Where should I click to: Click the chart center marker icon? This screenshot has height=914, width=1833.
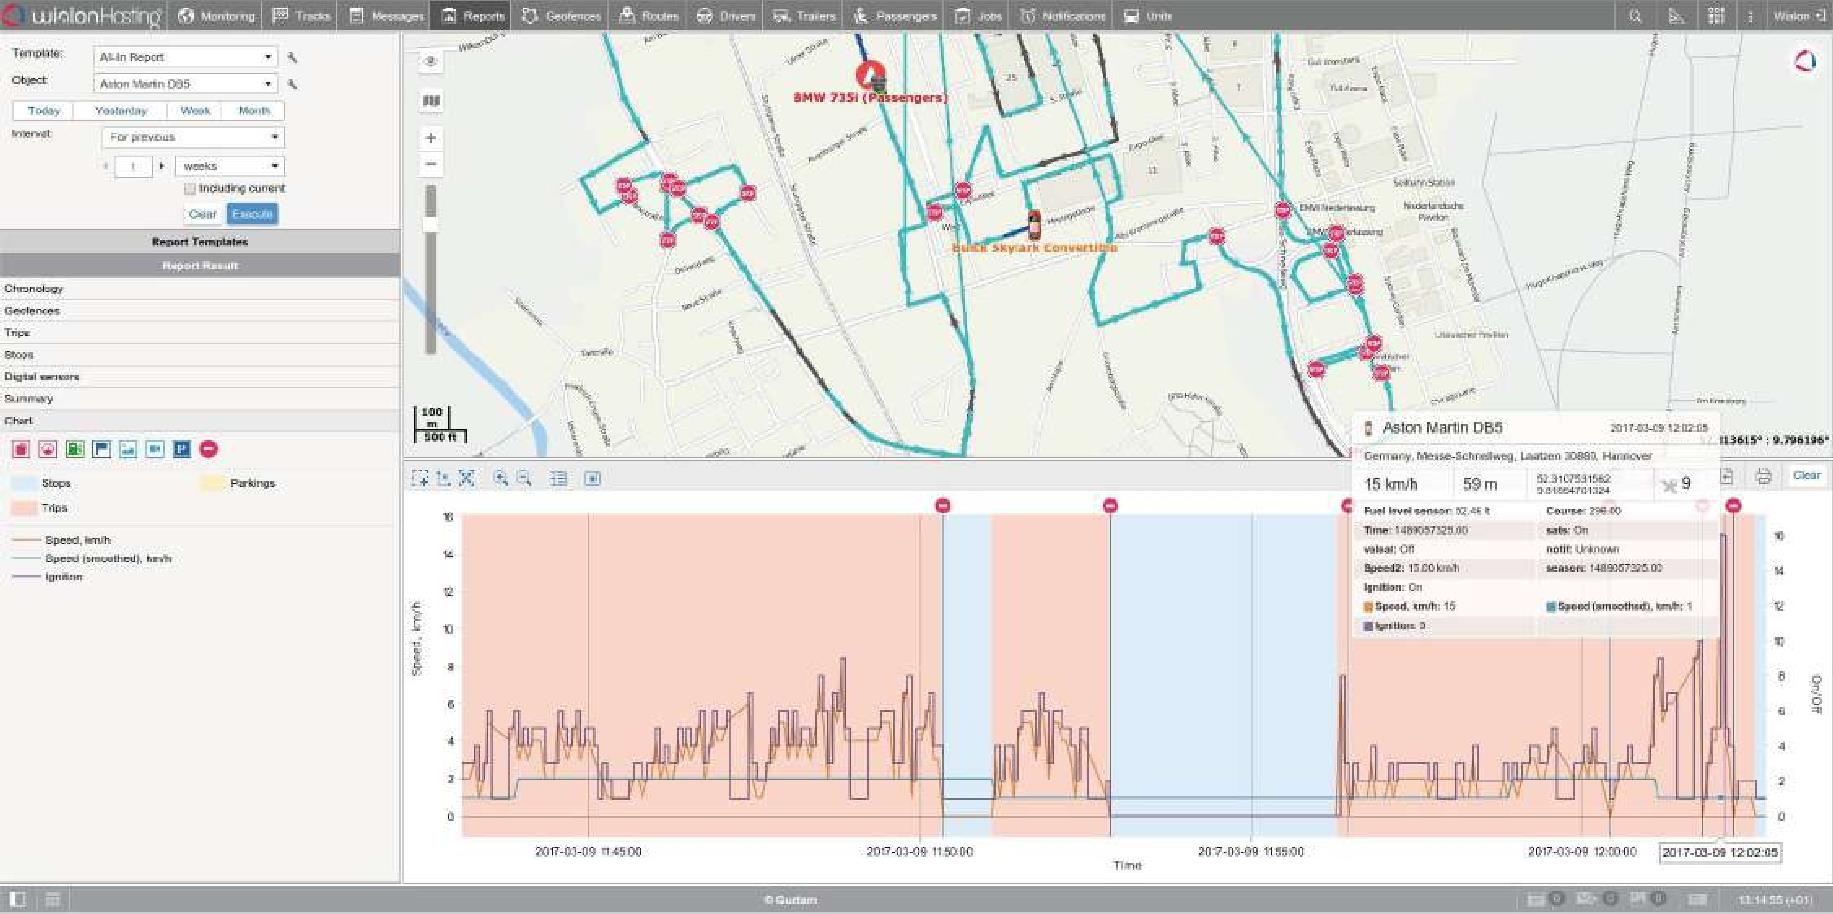592,479
